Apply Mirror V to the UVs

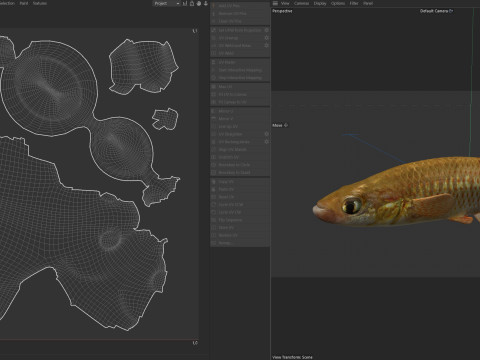click(x=240, y=119)
